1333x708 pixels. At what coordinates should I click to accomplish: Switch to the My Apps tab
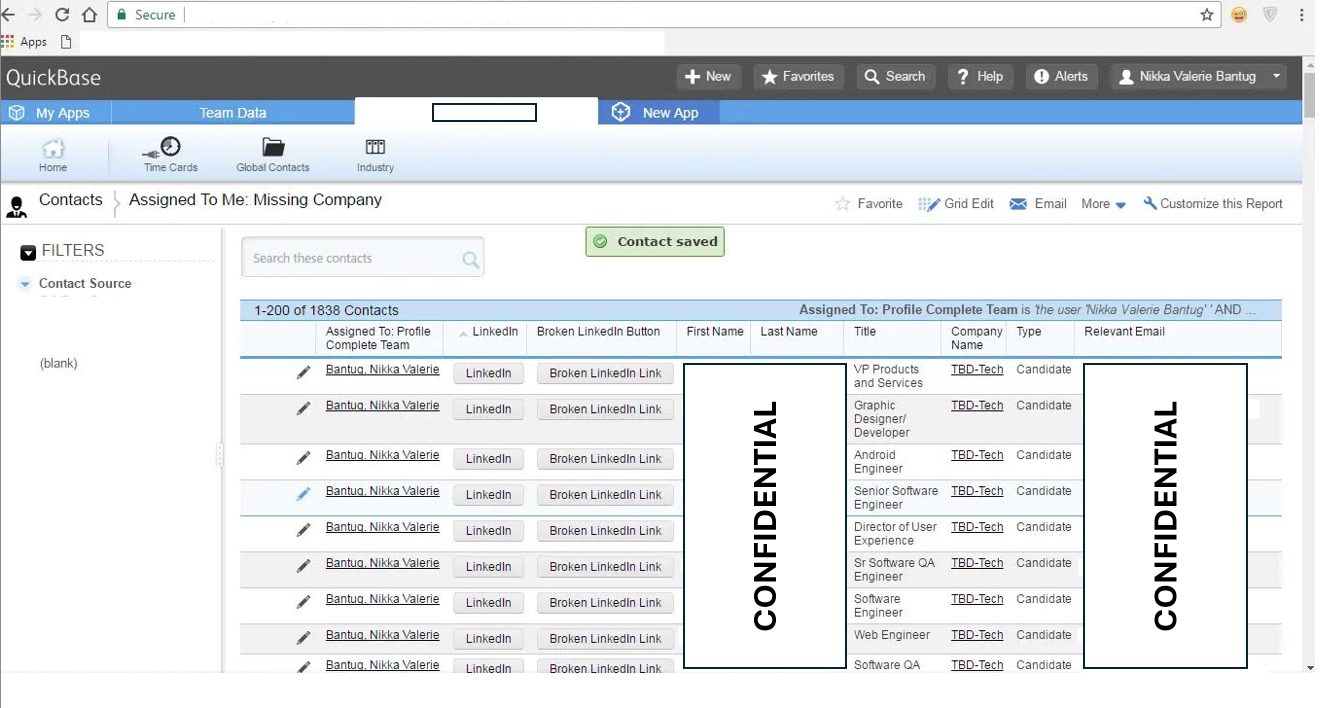56,113
